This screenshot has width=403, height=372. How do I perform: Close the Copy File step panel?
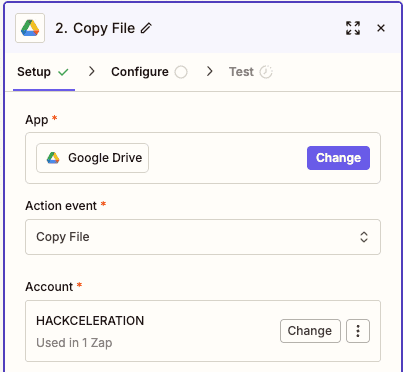381,28
